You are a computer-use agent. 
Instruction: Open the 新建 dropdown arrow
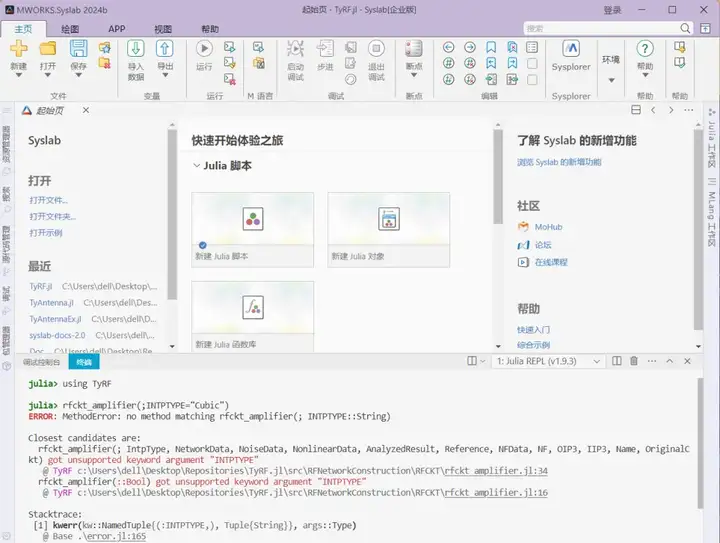click(18, 75)
